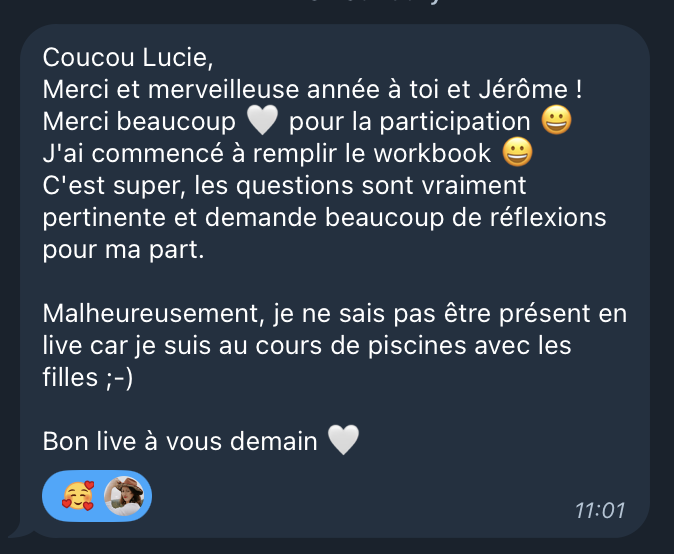The height and width of the screenshot is (554, 674).
Task: Click the 11:01 message timestamp
Action: 600,511
